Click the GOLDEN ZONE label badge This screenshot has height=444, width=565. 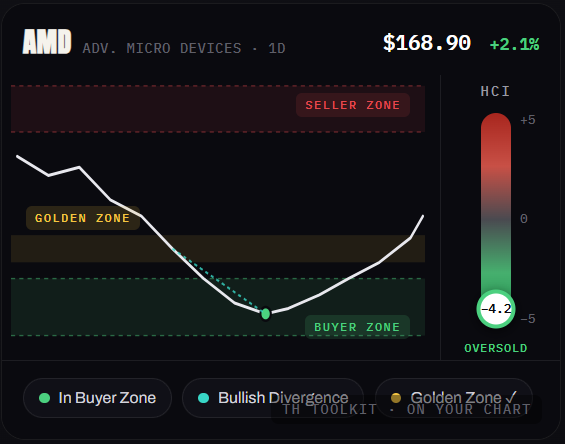pyautogui.click(x=83, y=218)
